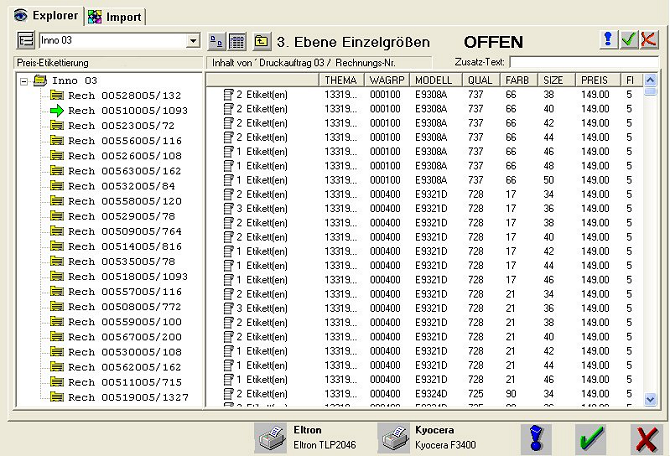Click label icon of E9321D color 17 size 36 row
670x456 pixels.
click(x=229, y=209)
